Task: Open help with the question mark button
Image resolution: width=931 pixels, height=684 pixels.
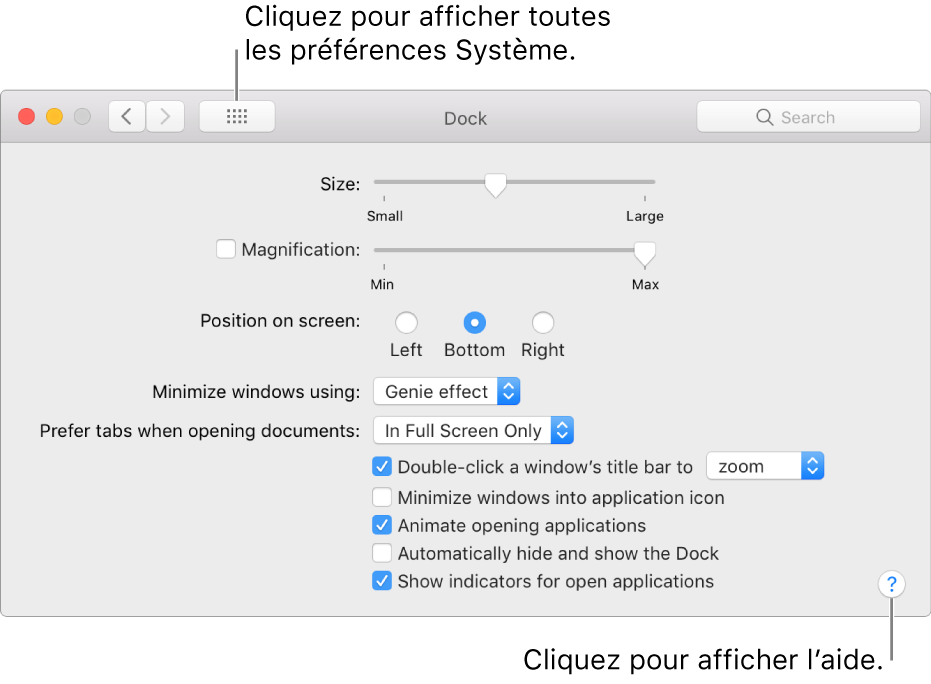Action: (891, 584)
